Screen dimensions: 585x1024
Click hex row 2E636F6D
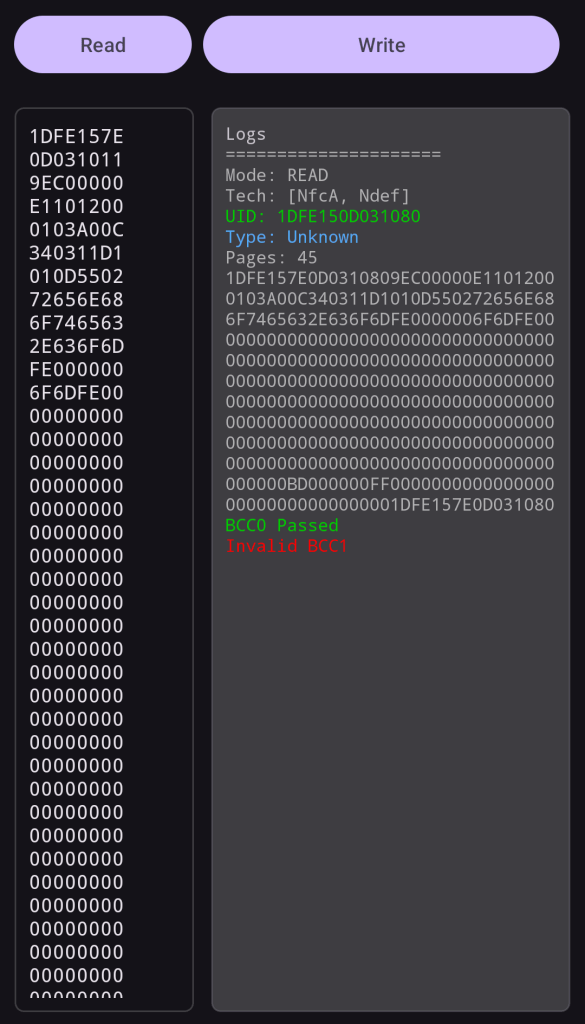point(76,346)
